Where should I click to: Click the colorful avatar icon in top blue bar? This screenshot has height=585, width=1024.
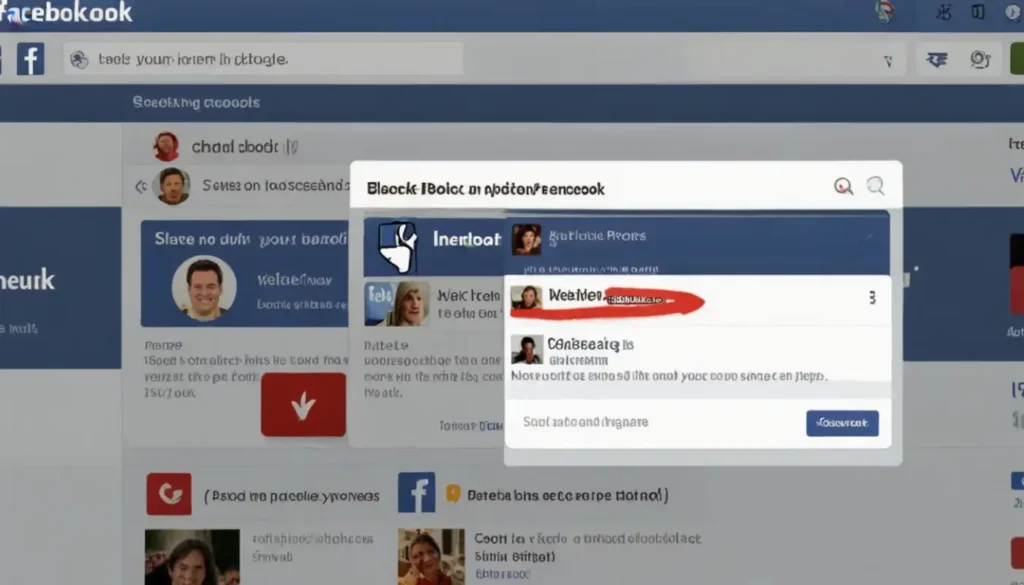pyautogui.click(x=885, y=12)
